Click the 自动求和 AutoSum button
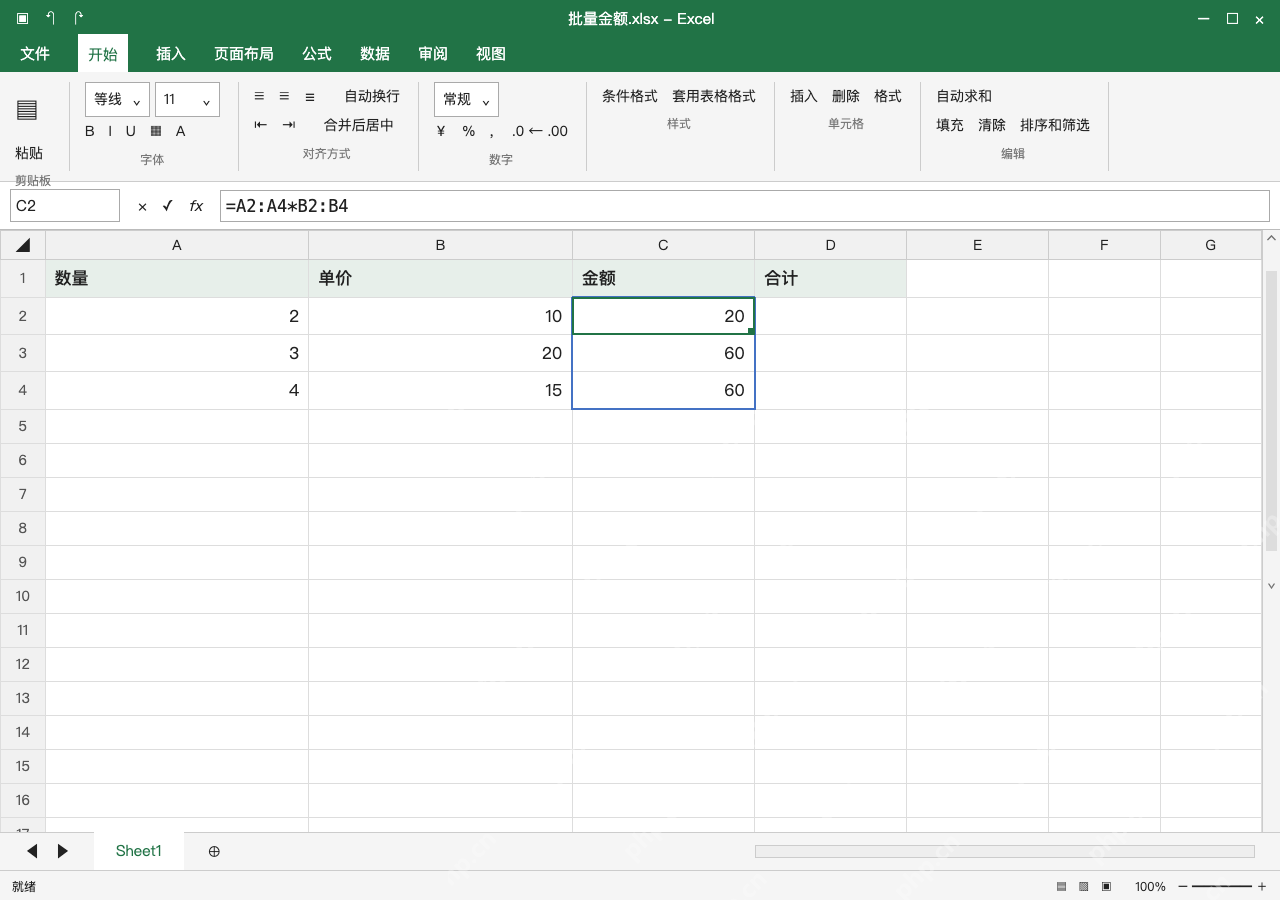This screenshot has height=900, width=1280. 964,96
